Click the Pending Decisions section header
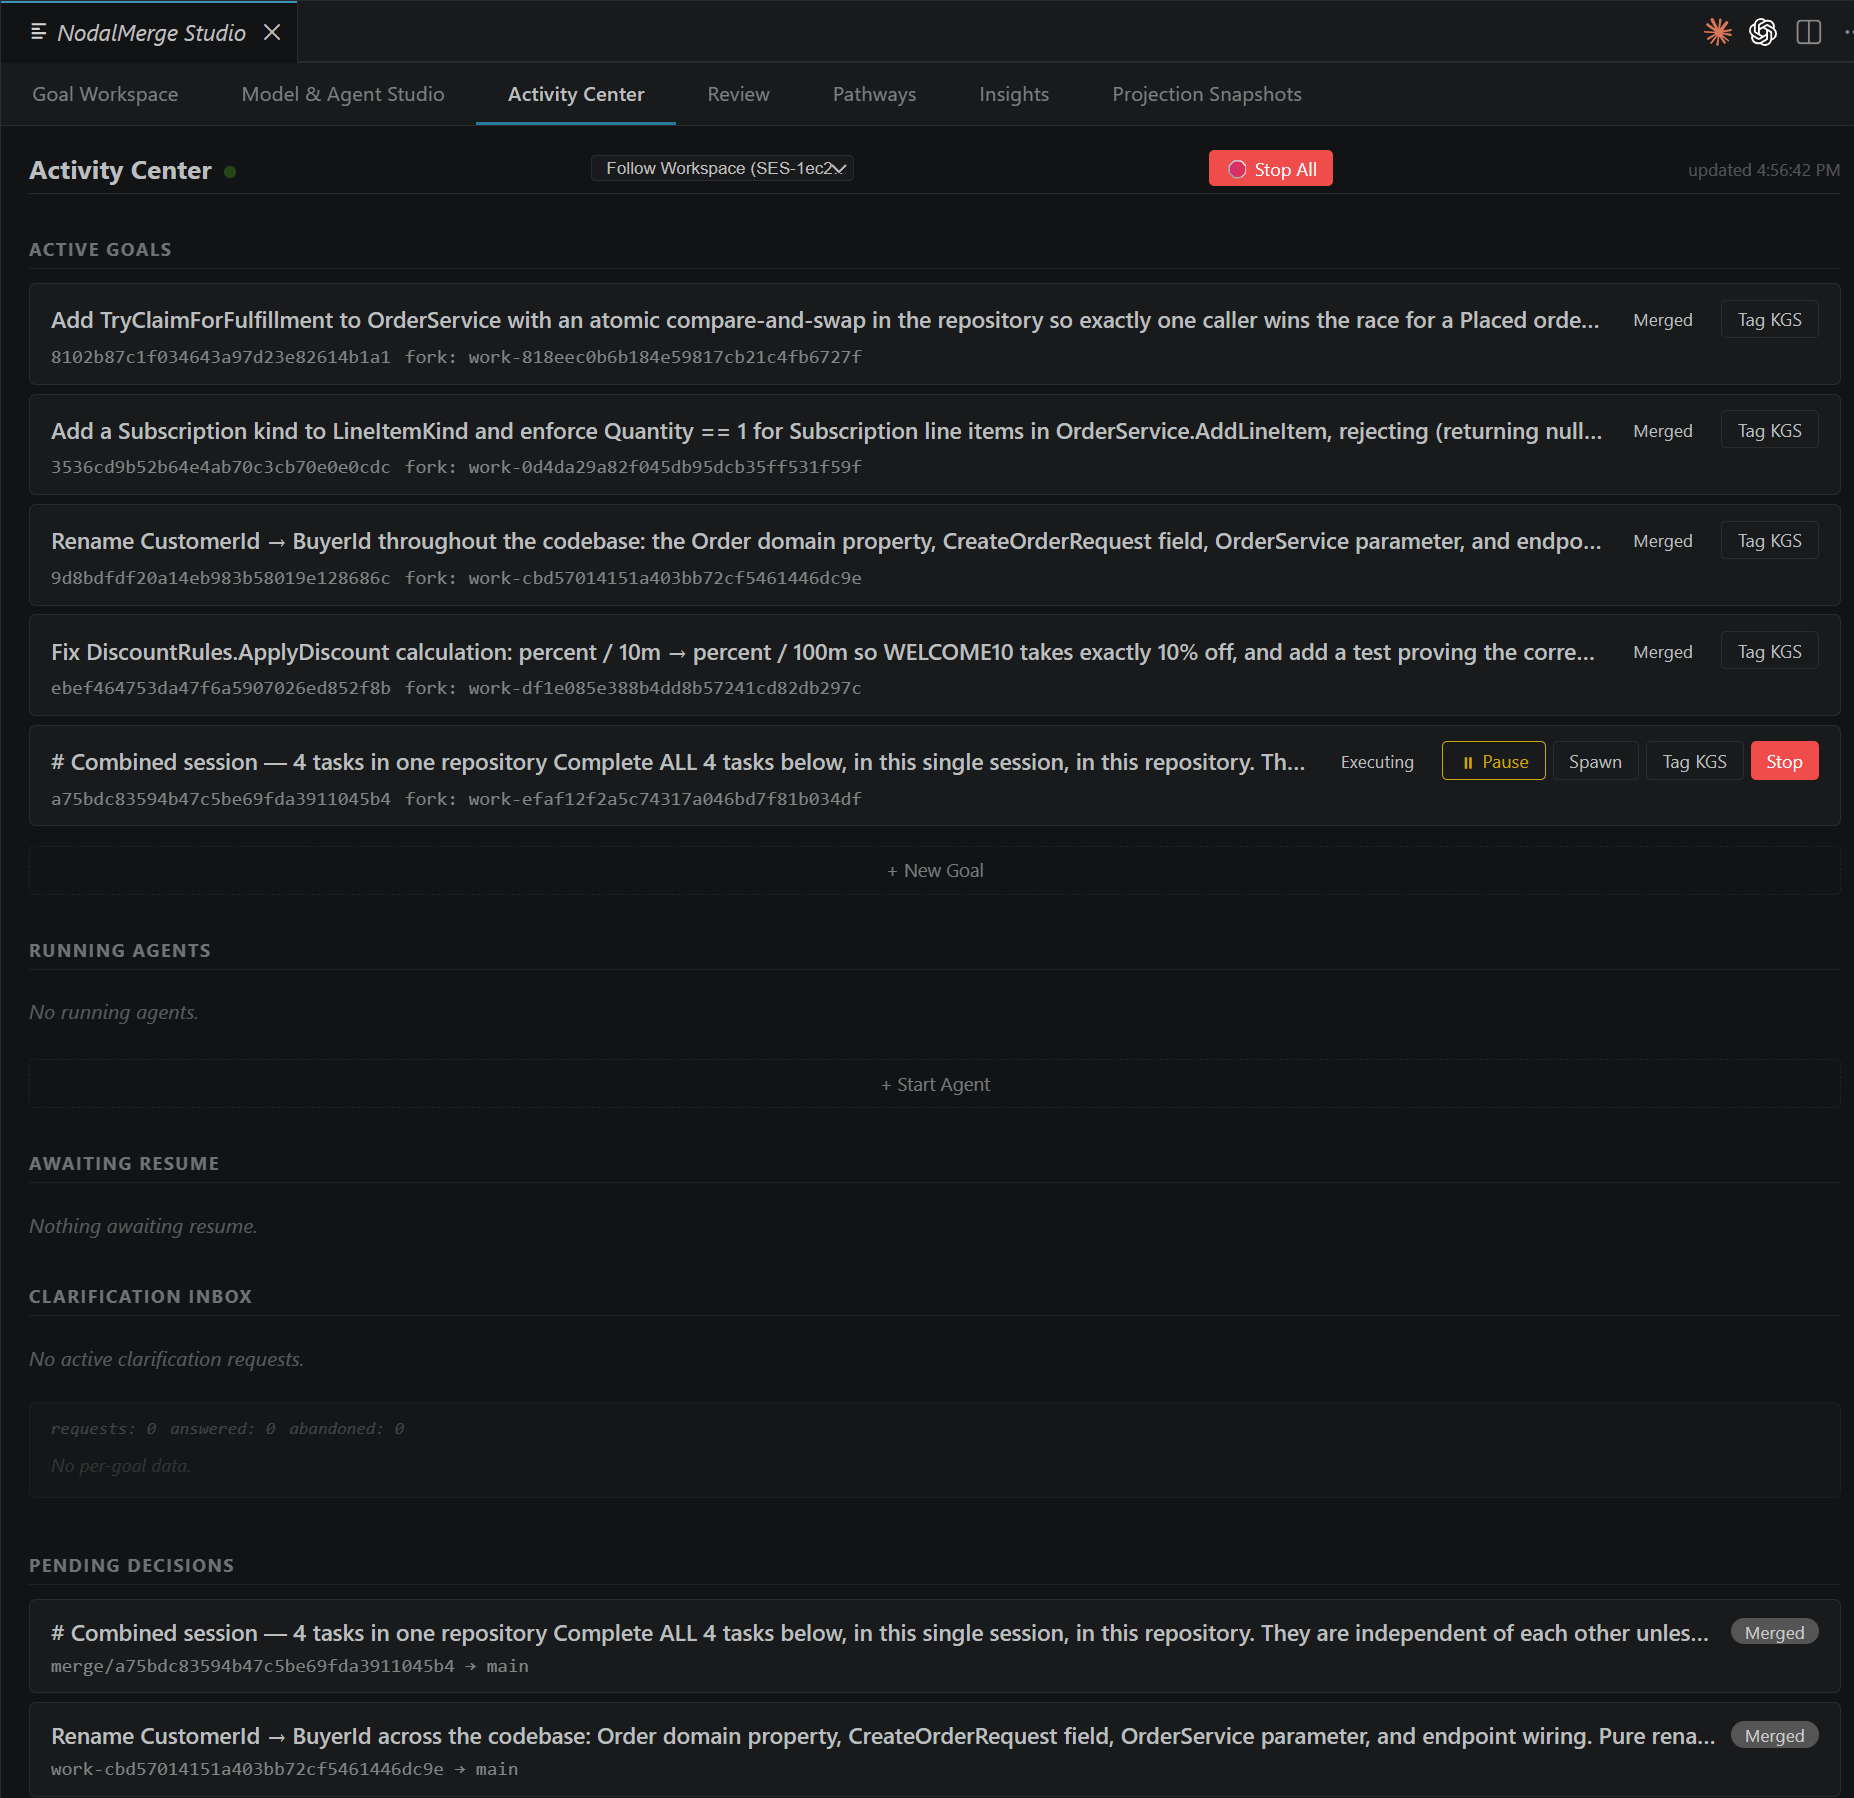The image size is (1854, 1798). [x=131, y=1566]
